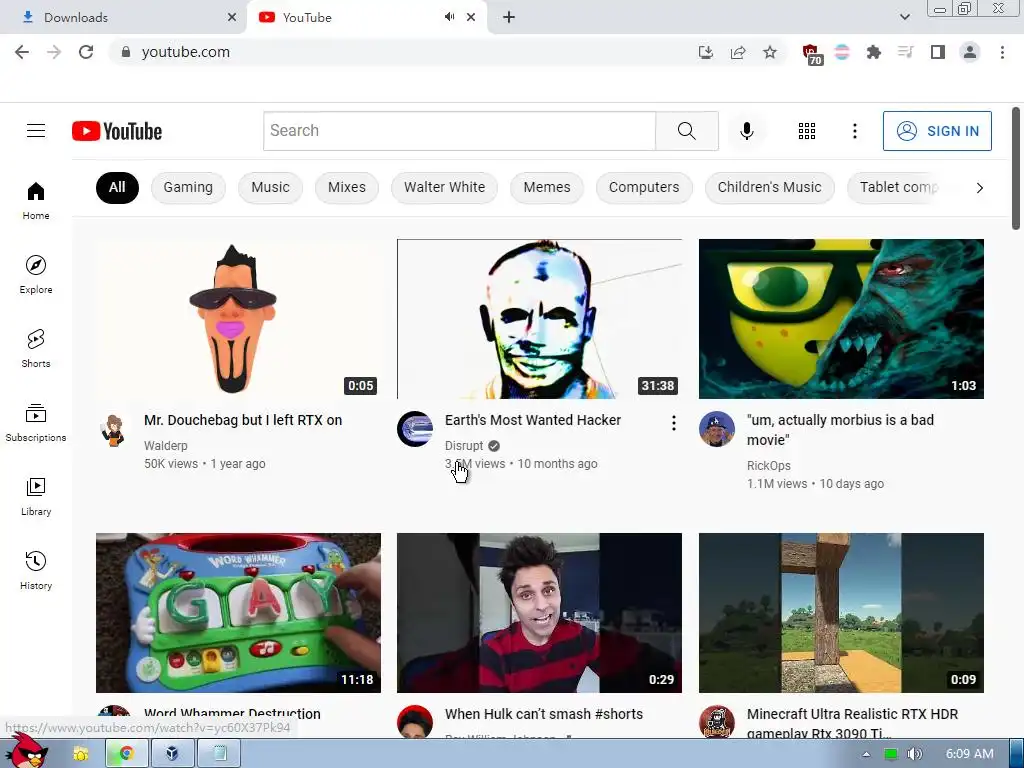Open the Chrome three-dot menu
This screenshot has width=1024, height=768.
pos(1002,52)
